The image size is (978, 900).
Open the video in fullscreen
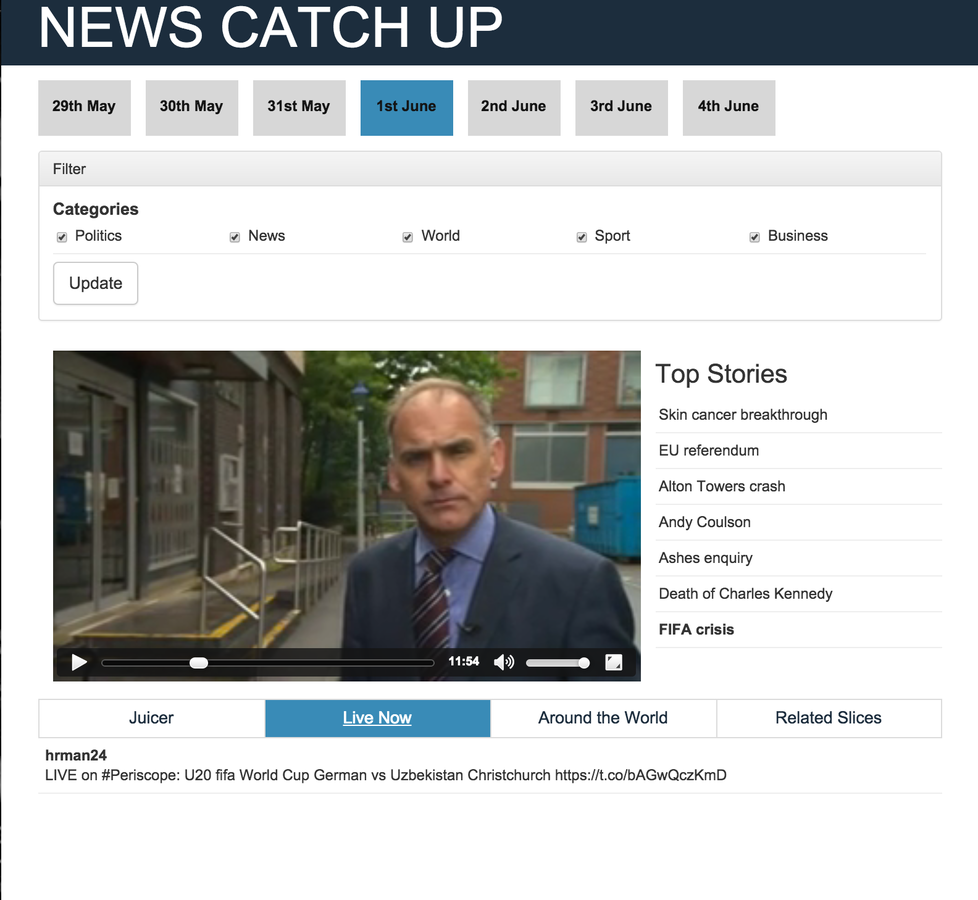(614, 662)
